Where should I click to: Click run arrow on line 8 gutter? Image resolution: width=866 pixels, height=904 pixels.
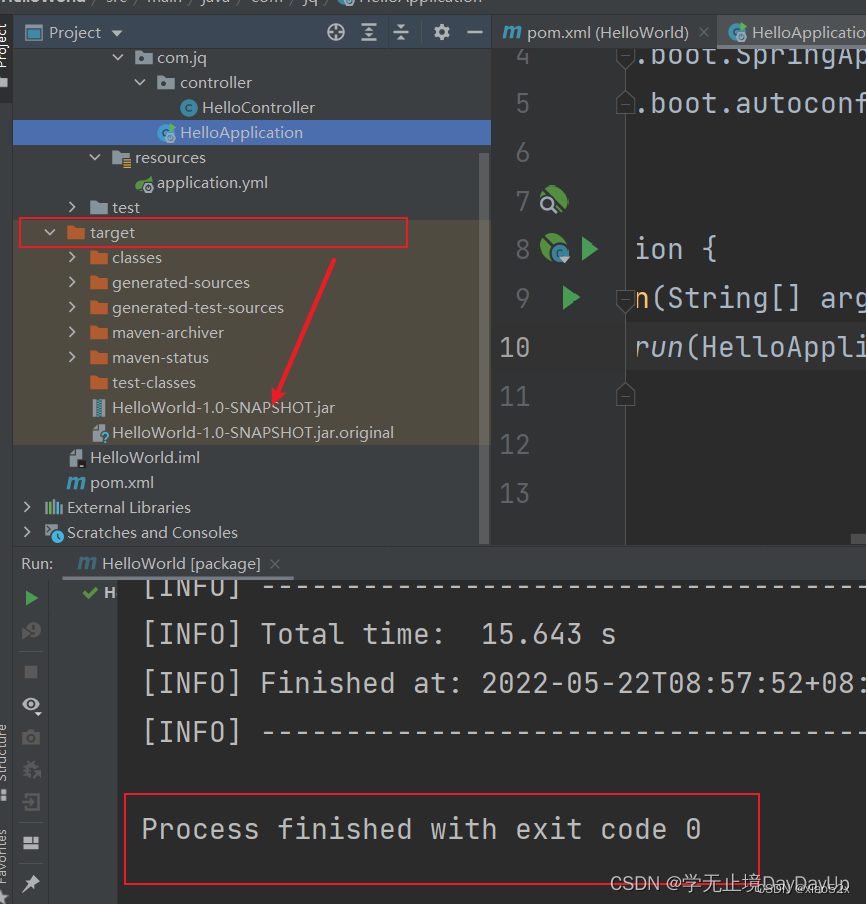click(x=589, y=248)
